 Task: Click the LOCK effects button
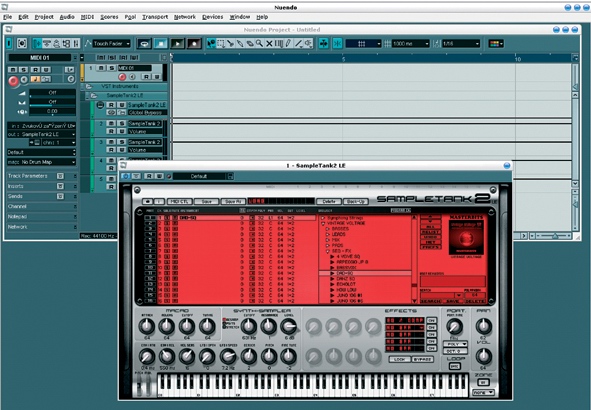[400, 360]
